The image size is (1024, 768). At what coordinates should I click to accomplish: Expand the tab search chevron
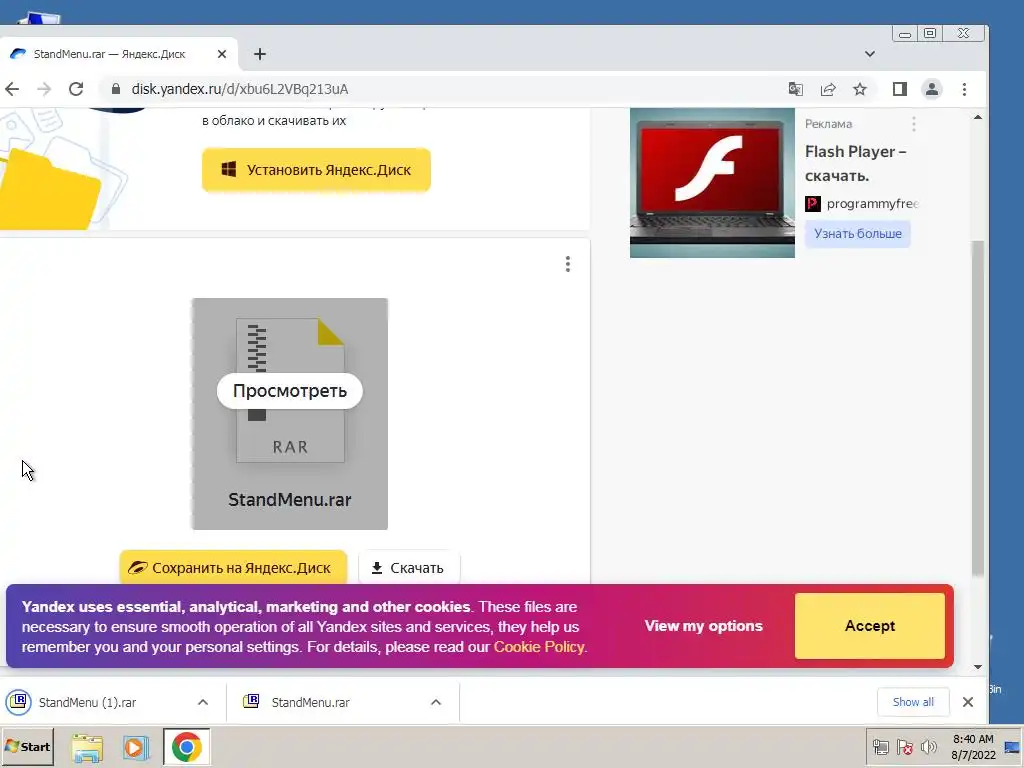click(x=870, y=54)
